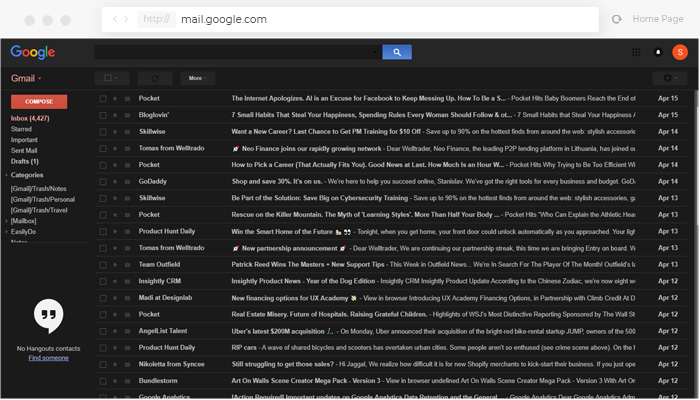Open search options dropdown arrow
The image size is (700, 400).
375,53
